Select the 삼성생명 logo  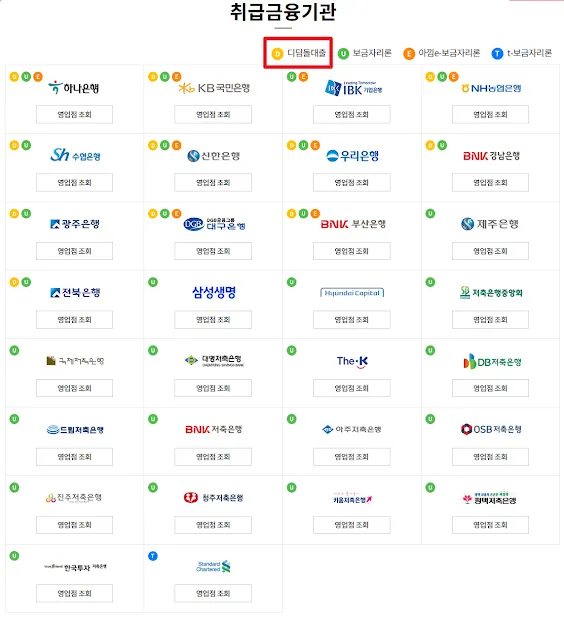tap(214, 292)
